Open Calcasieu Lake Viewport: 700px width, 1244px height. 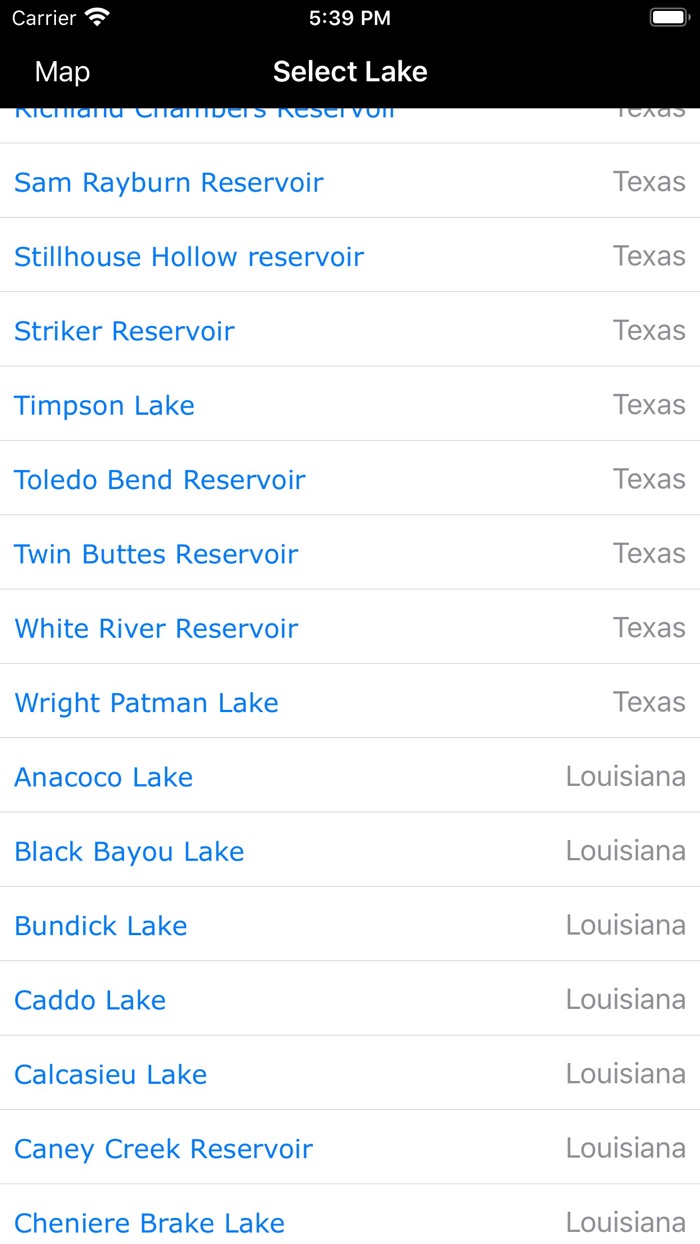click(111, 1074)
